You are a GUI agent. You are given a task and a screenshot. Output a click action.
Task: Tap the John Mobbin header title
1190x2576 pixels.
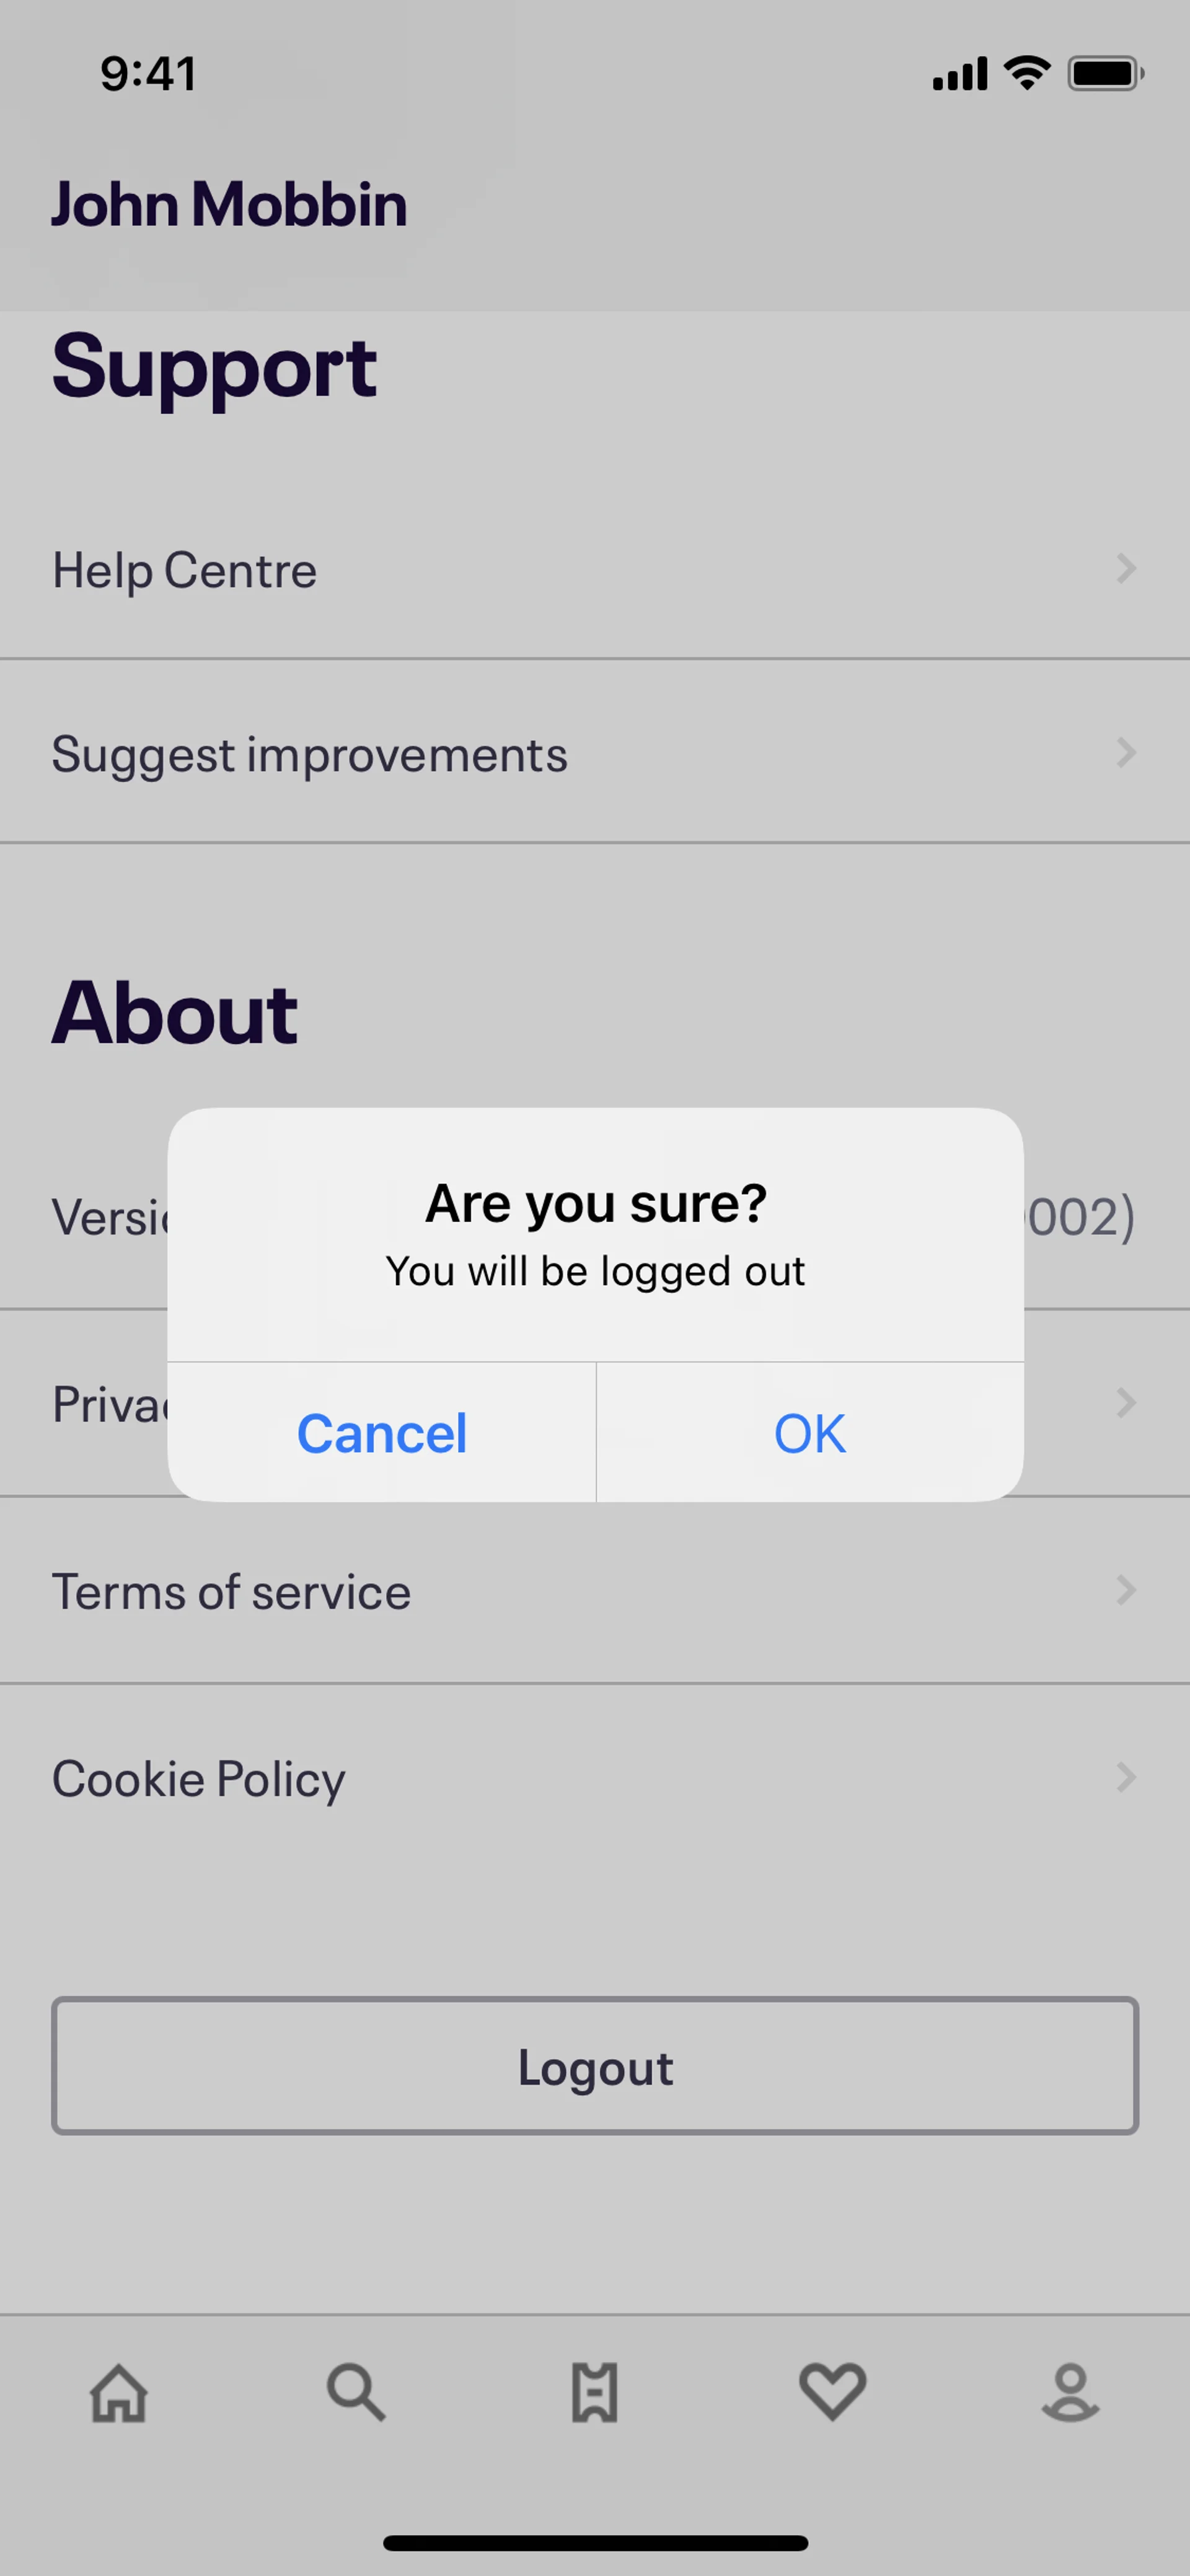[229, 204]
